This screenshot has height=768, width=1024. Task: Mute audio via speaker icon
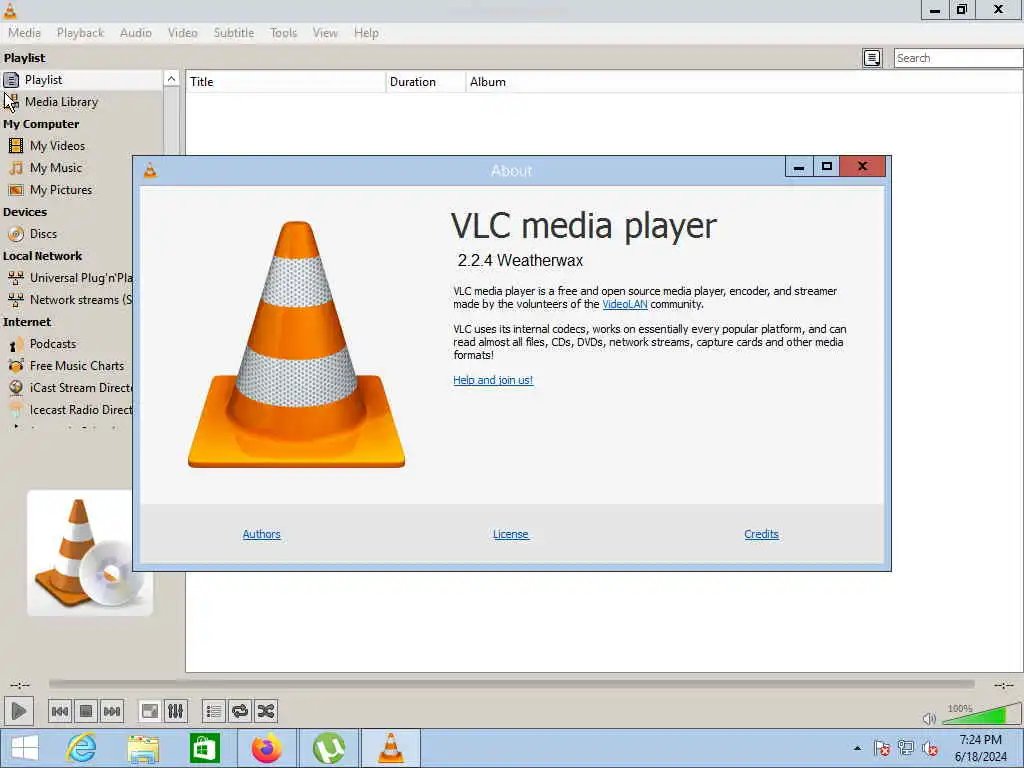click(x=929, y=718)
